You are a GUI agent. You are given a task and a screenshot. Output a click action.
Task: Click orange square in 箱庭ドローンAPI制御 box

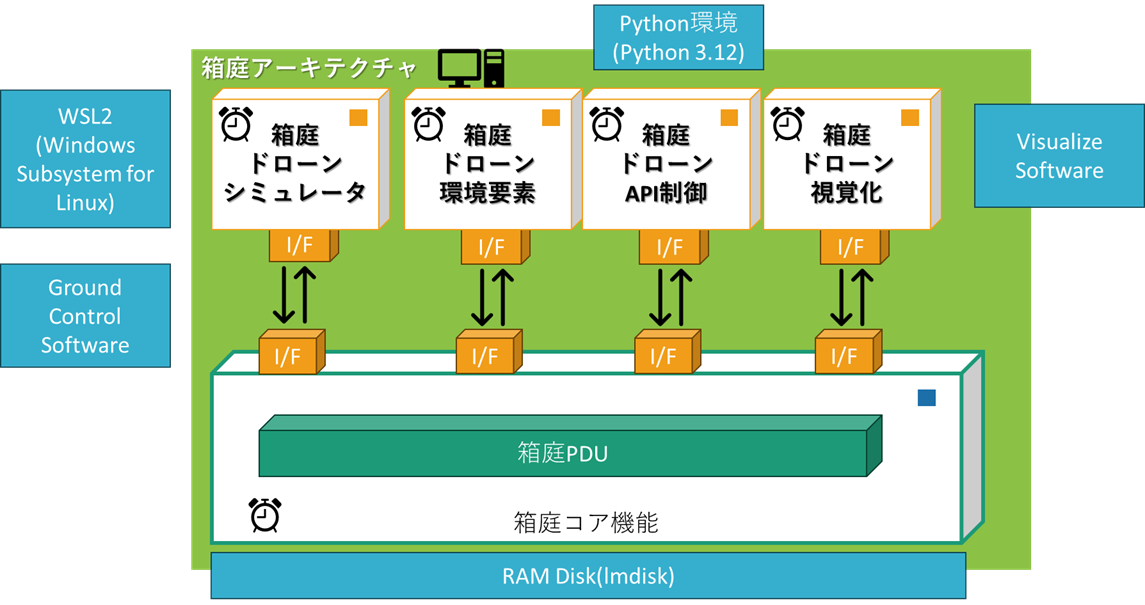(729, 117)
